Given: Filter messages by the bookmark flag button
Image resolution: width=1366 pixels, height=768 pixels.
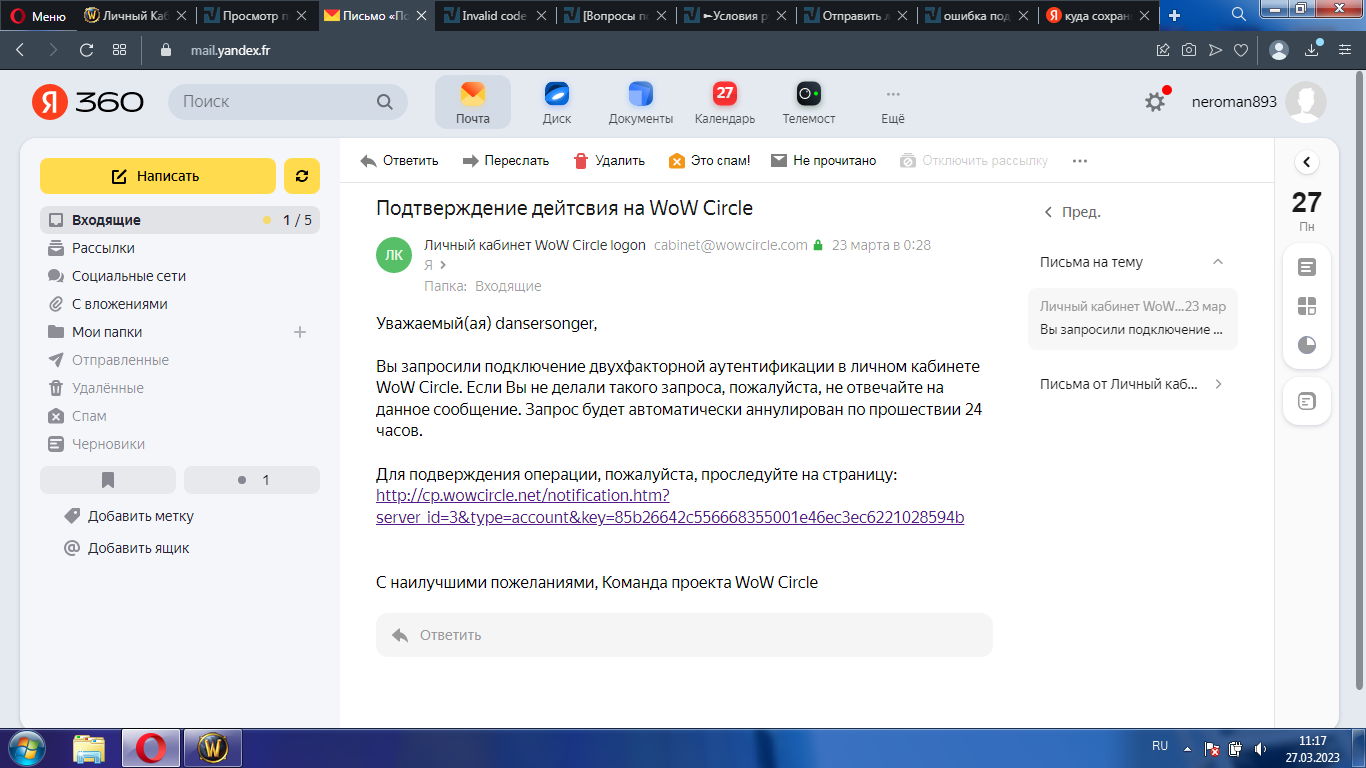Looking at the screenshot, I should (x=108, y=480).
